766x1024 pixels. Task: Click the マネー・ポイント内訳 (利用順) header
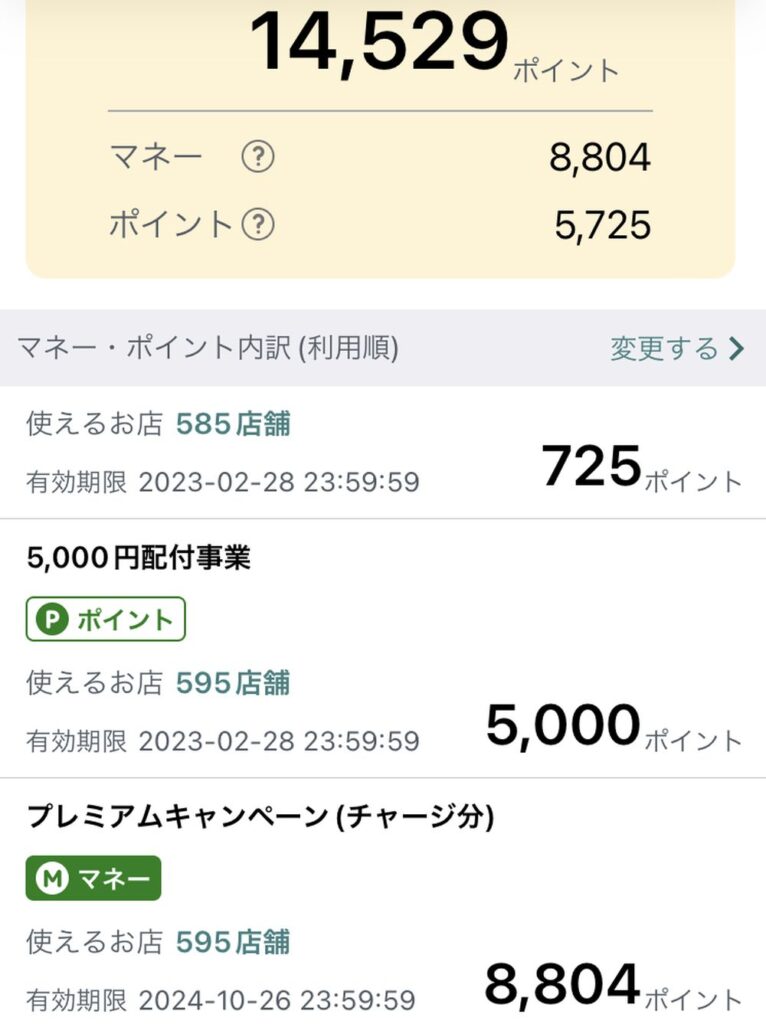coord(207,348)
